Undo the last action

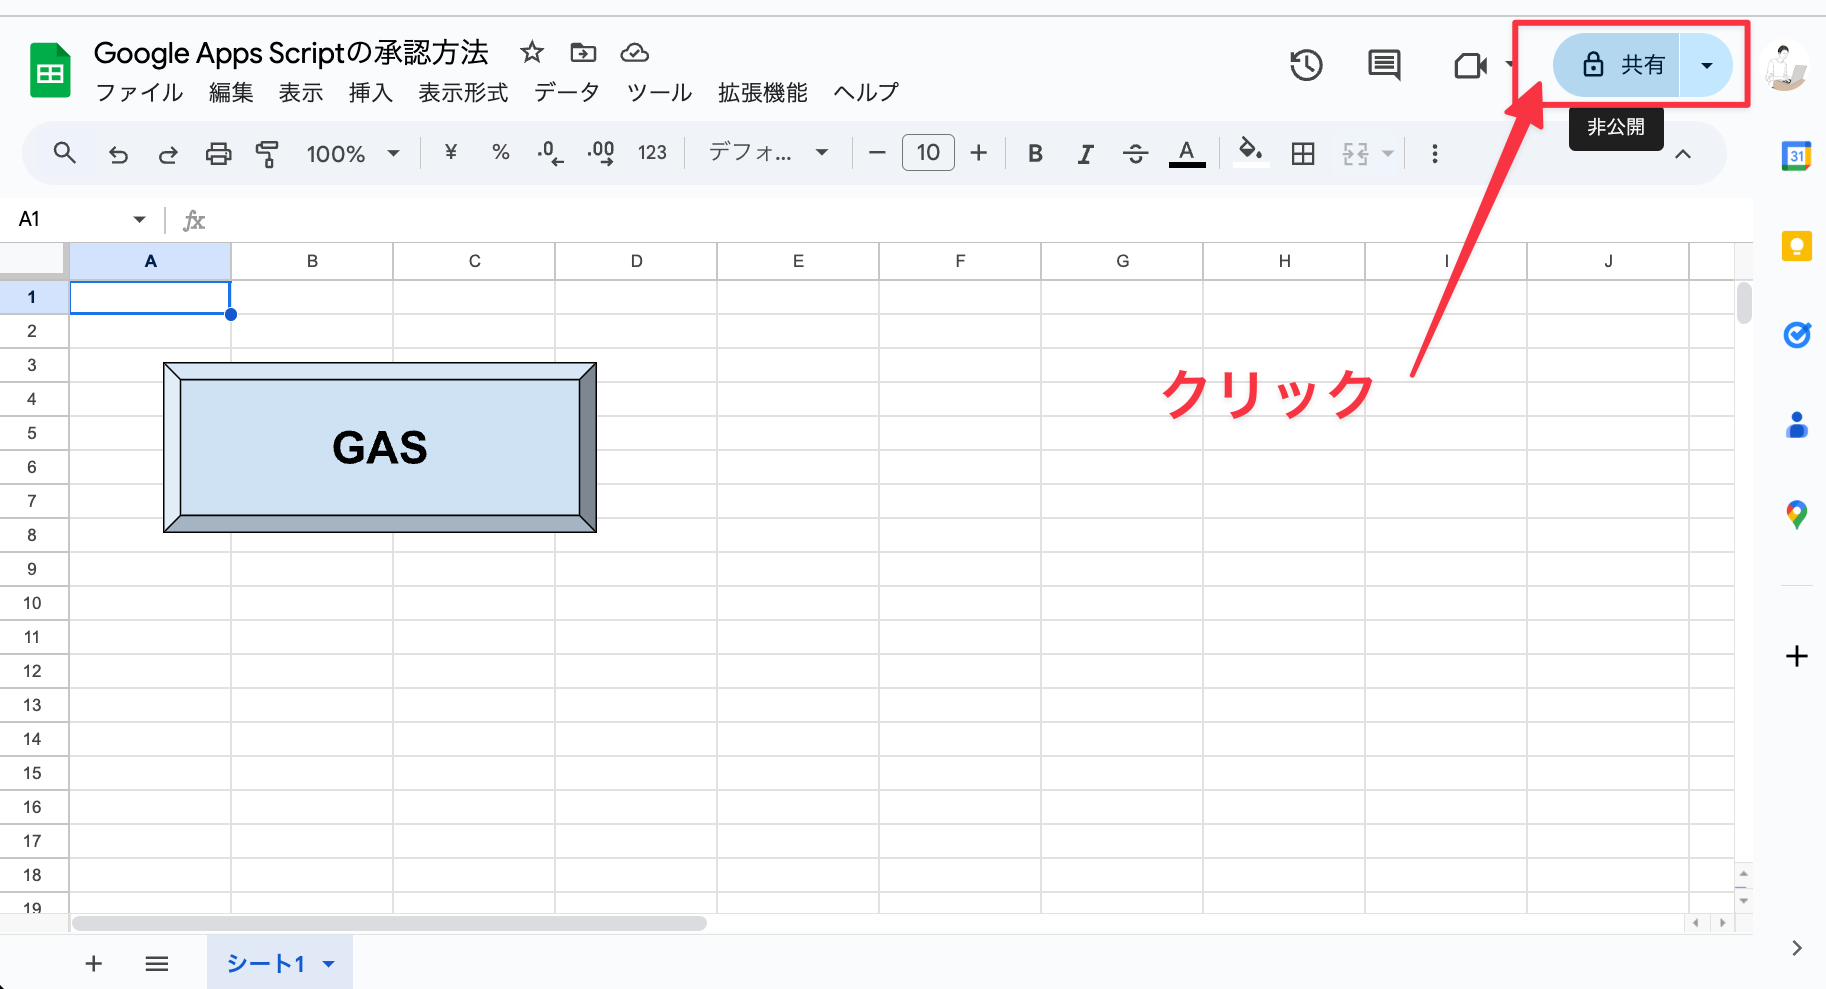[118, 154]
